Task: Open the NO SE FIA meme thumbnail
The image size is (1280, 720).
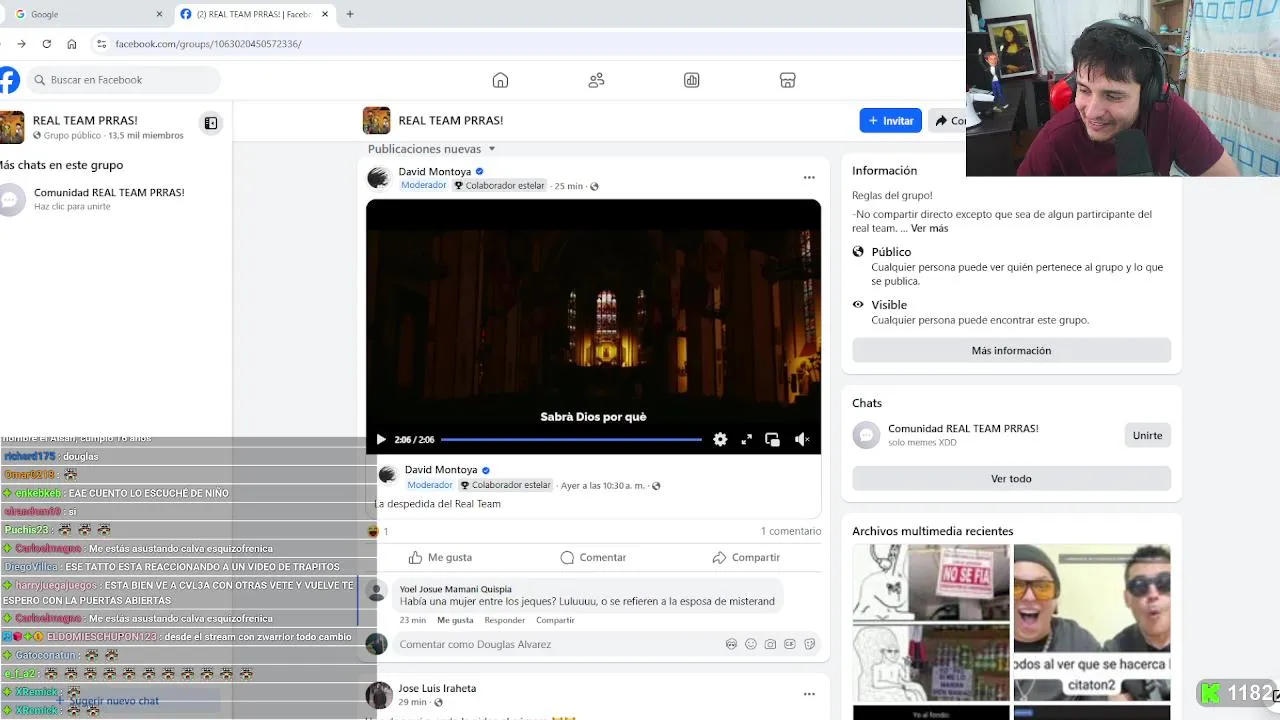Action: click(930, 621)
